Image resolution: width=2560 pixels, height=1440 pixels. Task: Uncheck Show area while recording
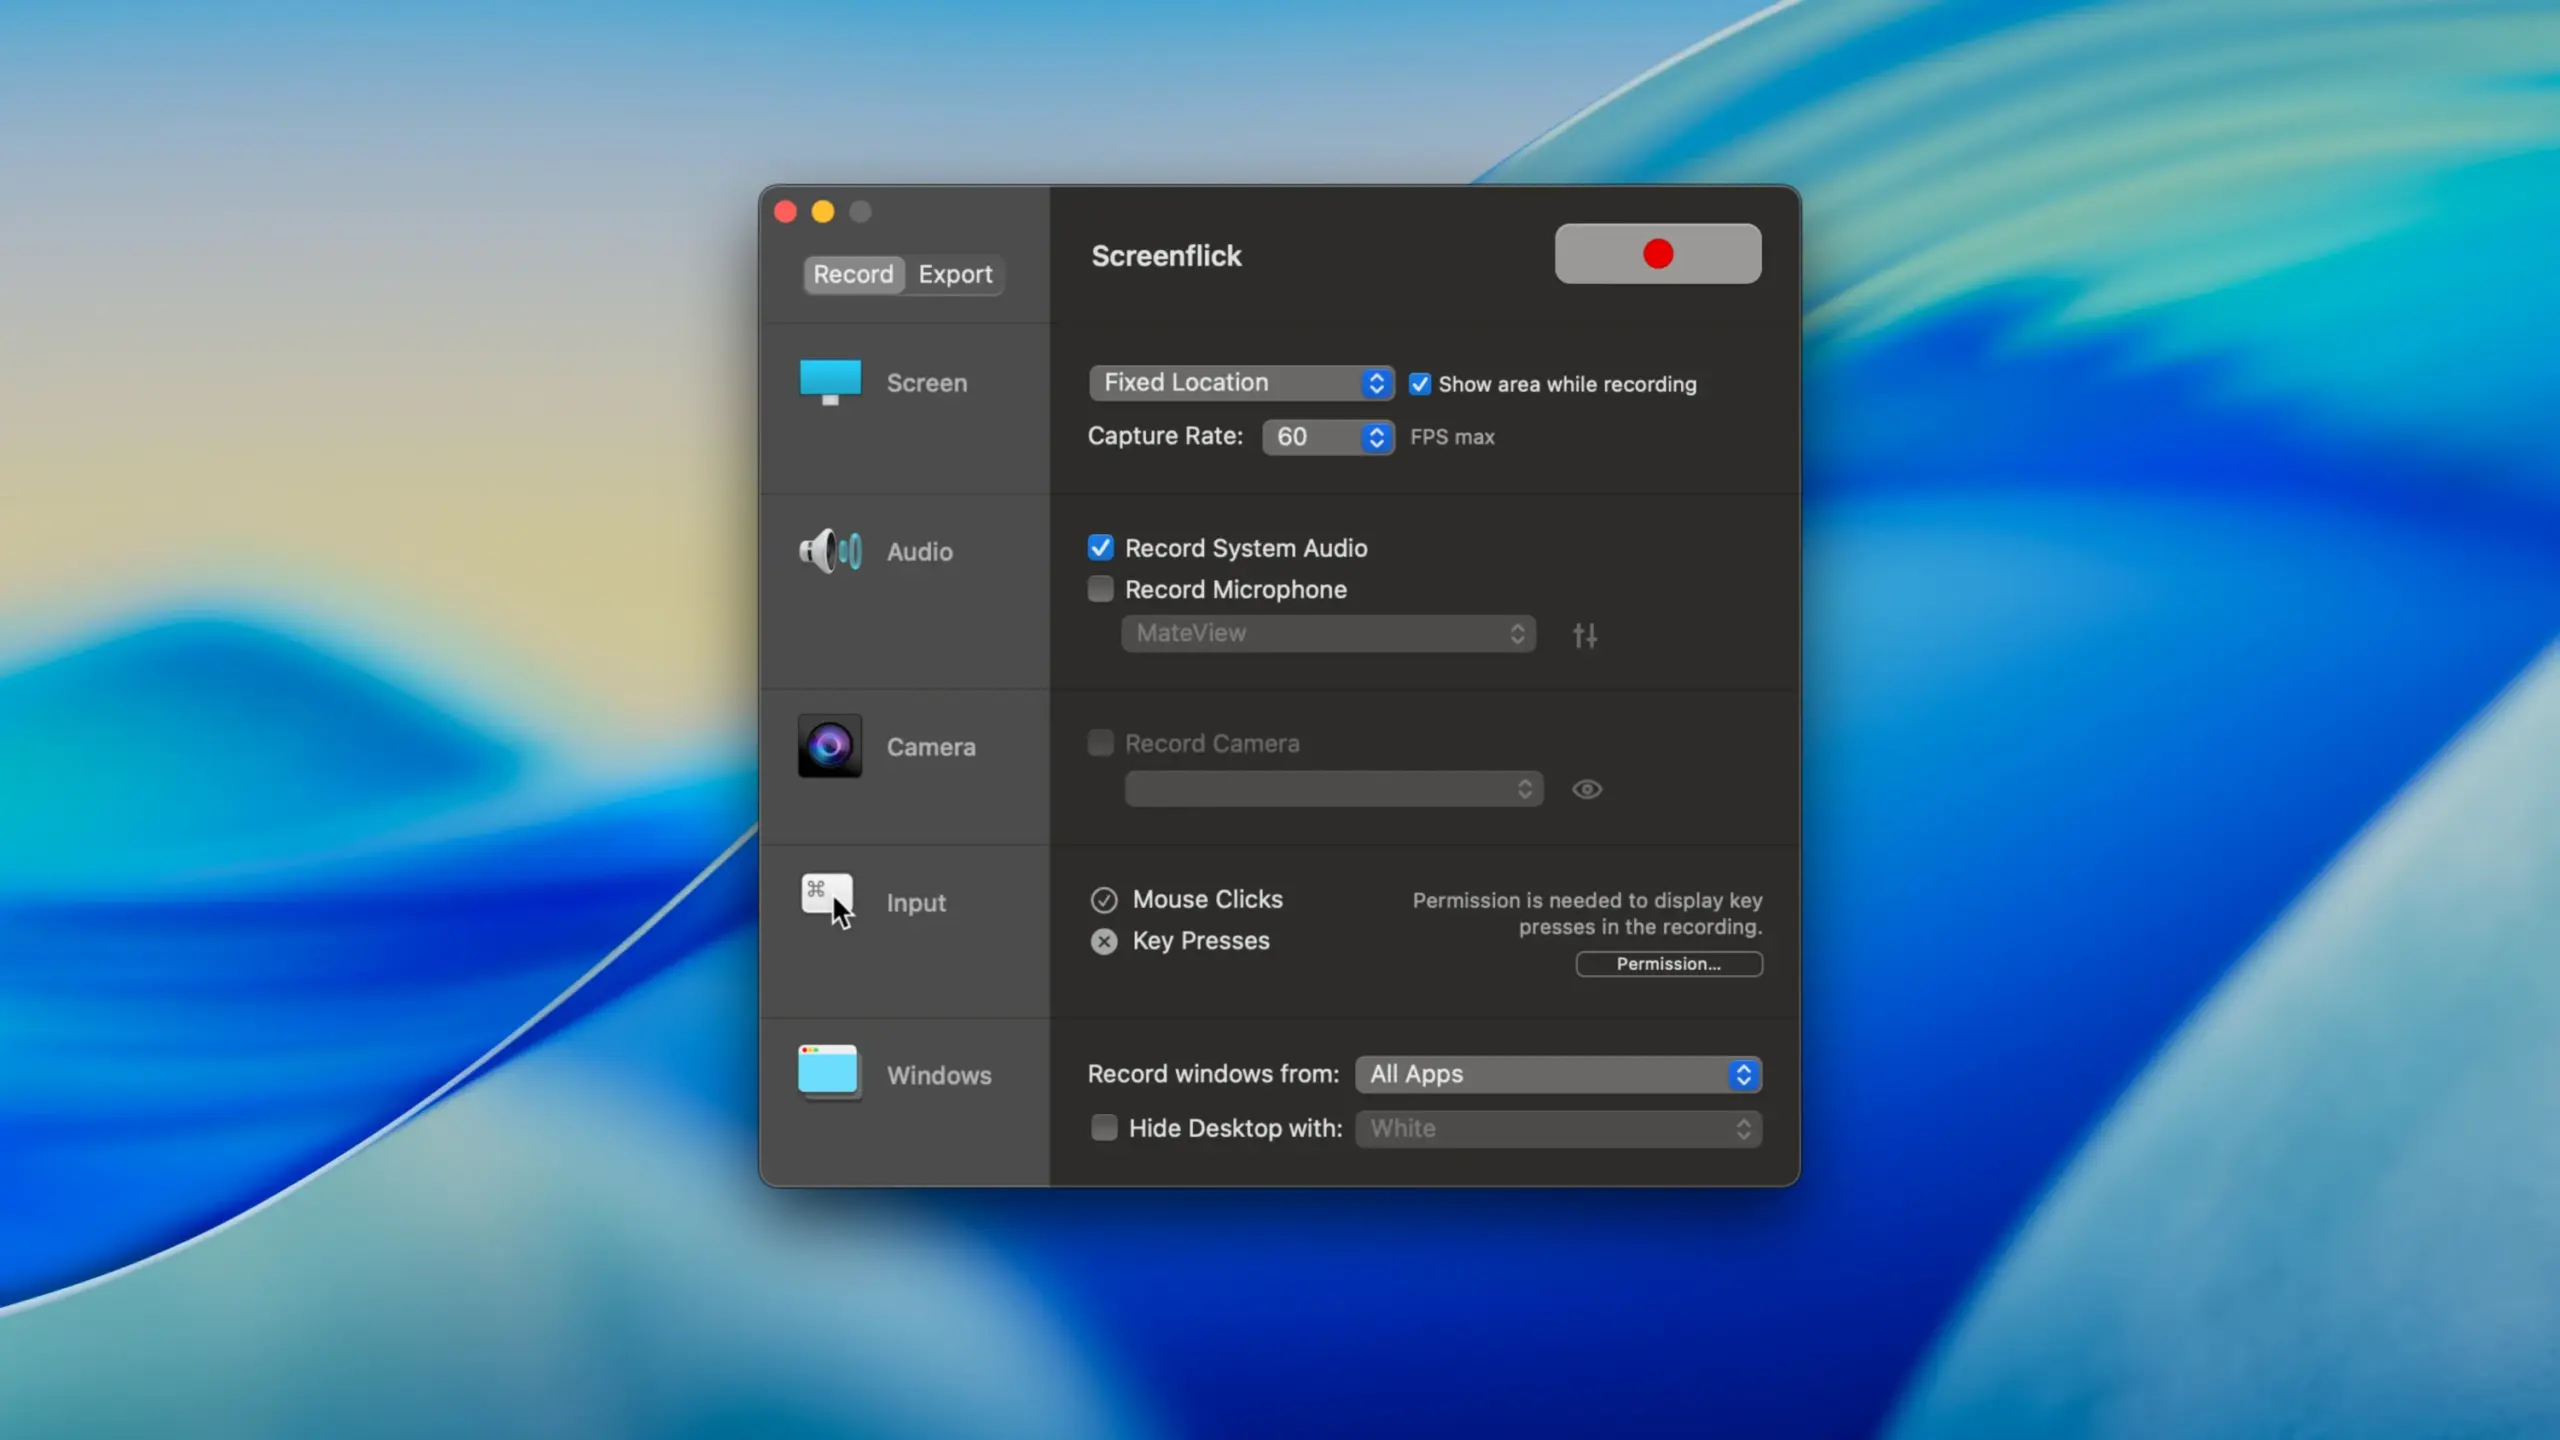1420,384
